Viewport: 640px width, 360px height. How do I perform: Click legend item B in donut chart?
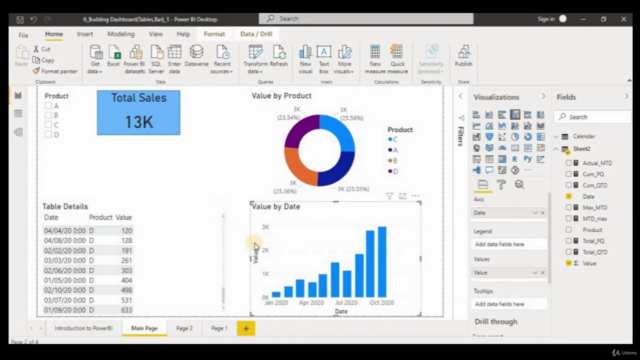393,161
